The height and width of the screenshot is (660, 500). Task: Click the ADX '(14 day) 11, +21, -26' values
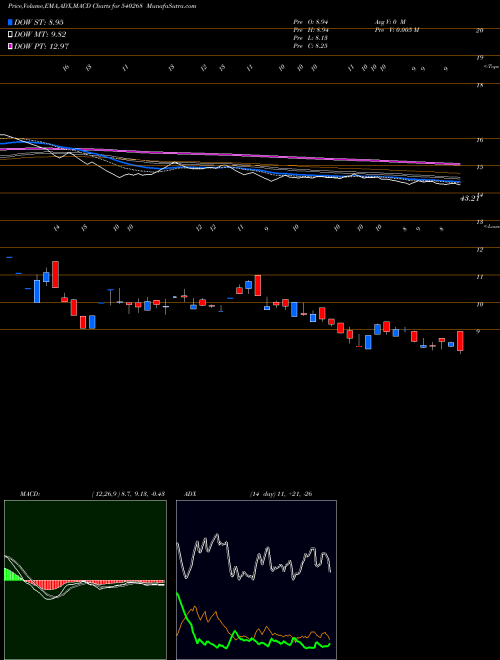(281, 494)
